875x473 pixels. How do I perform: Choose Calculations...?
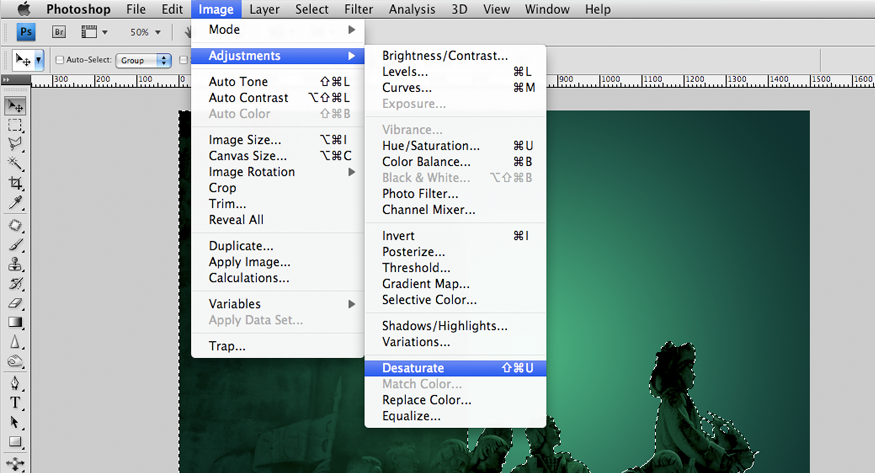pyautogui.click(x=277, y=278)
